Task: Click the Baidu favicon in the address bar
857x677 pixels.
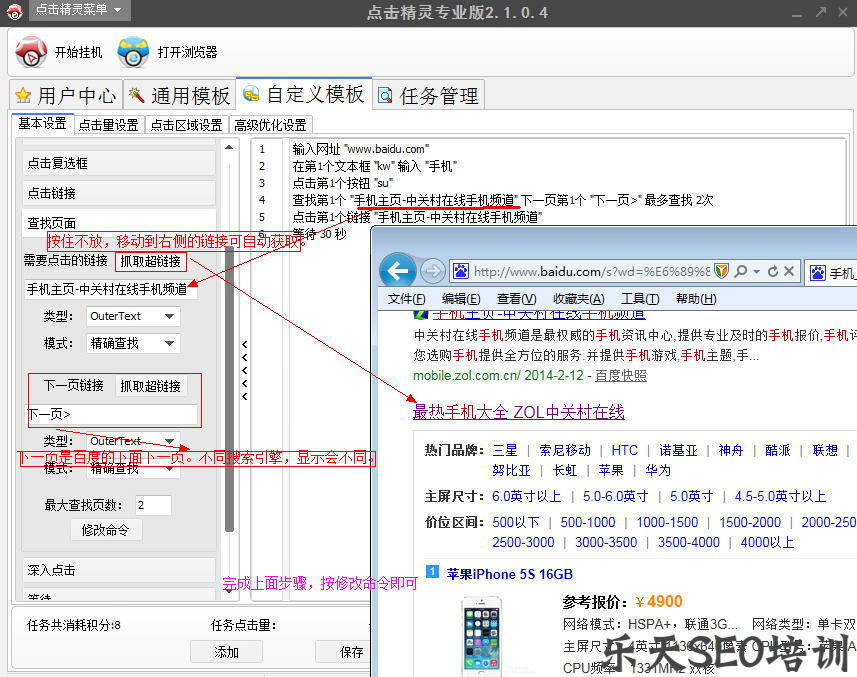Action: [x=461, y=271]
